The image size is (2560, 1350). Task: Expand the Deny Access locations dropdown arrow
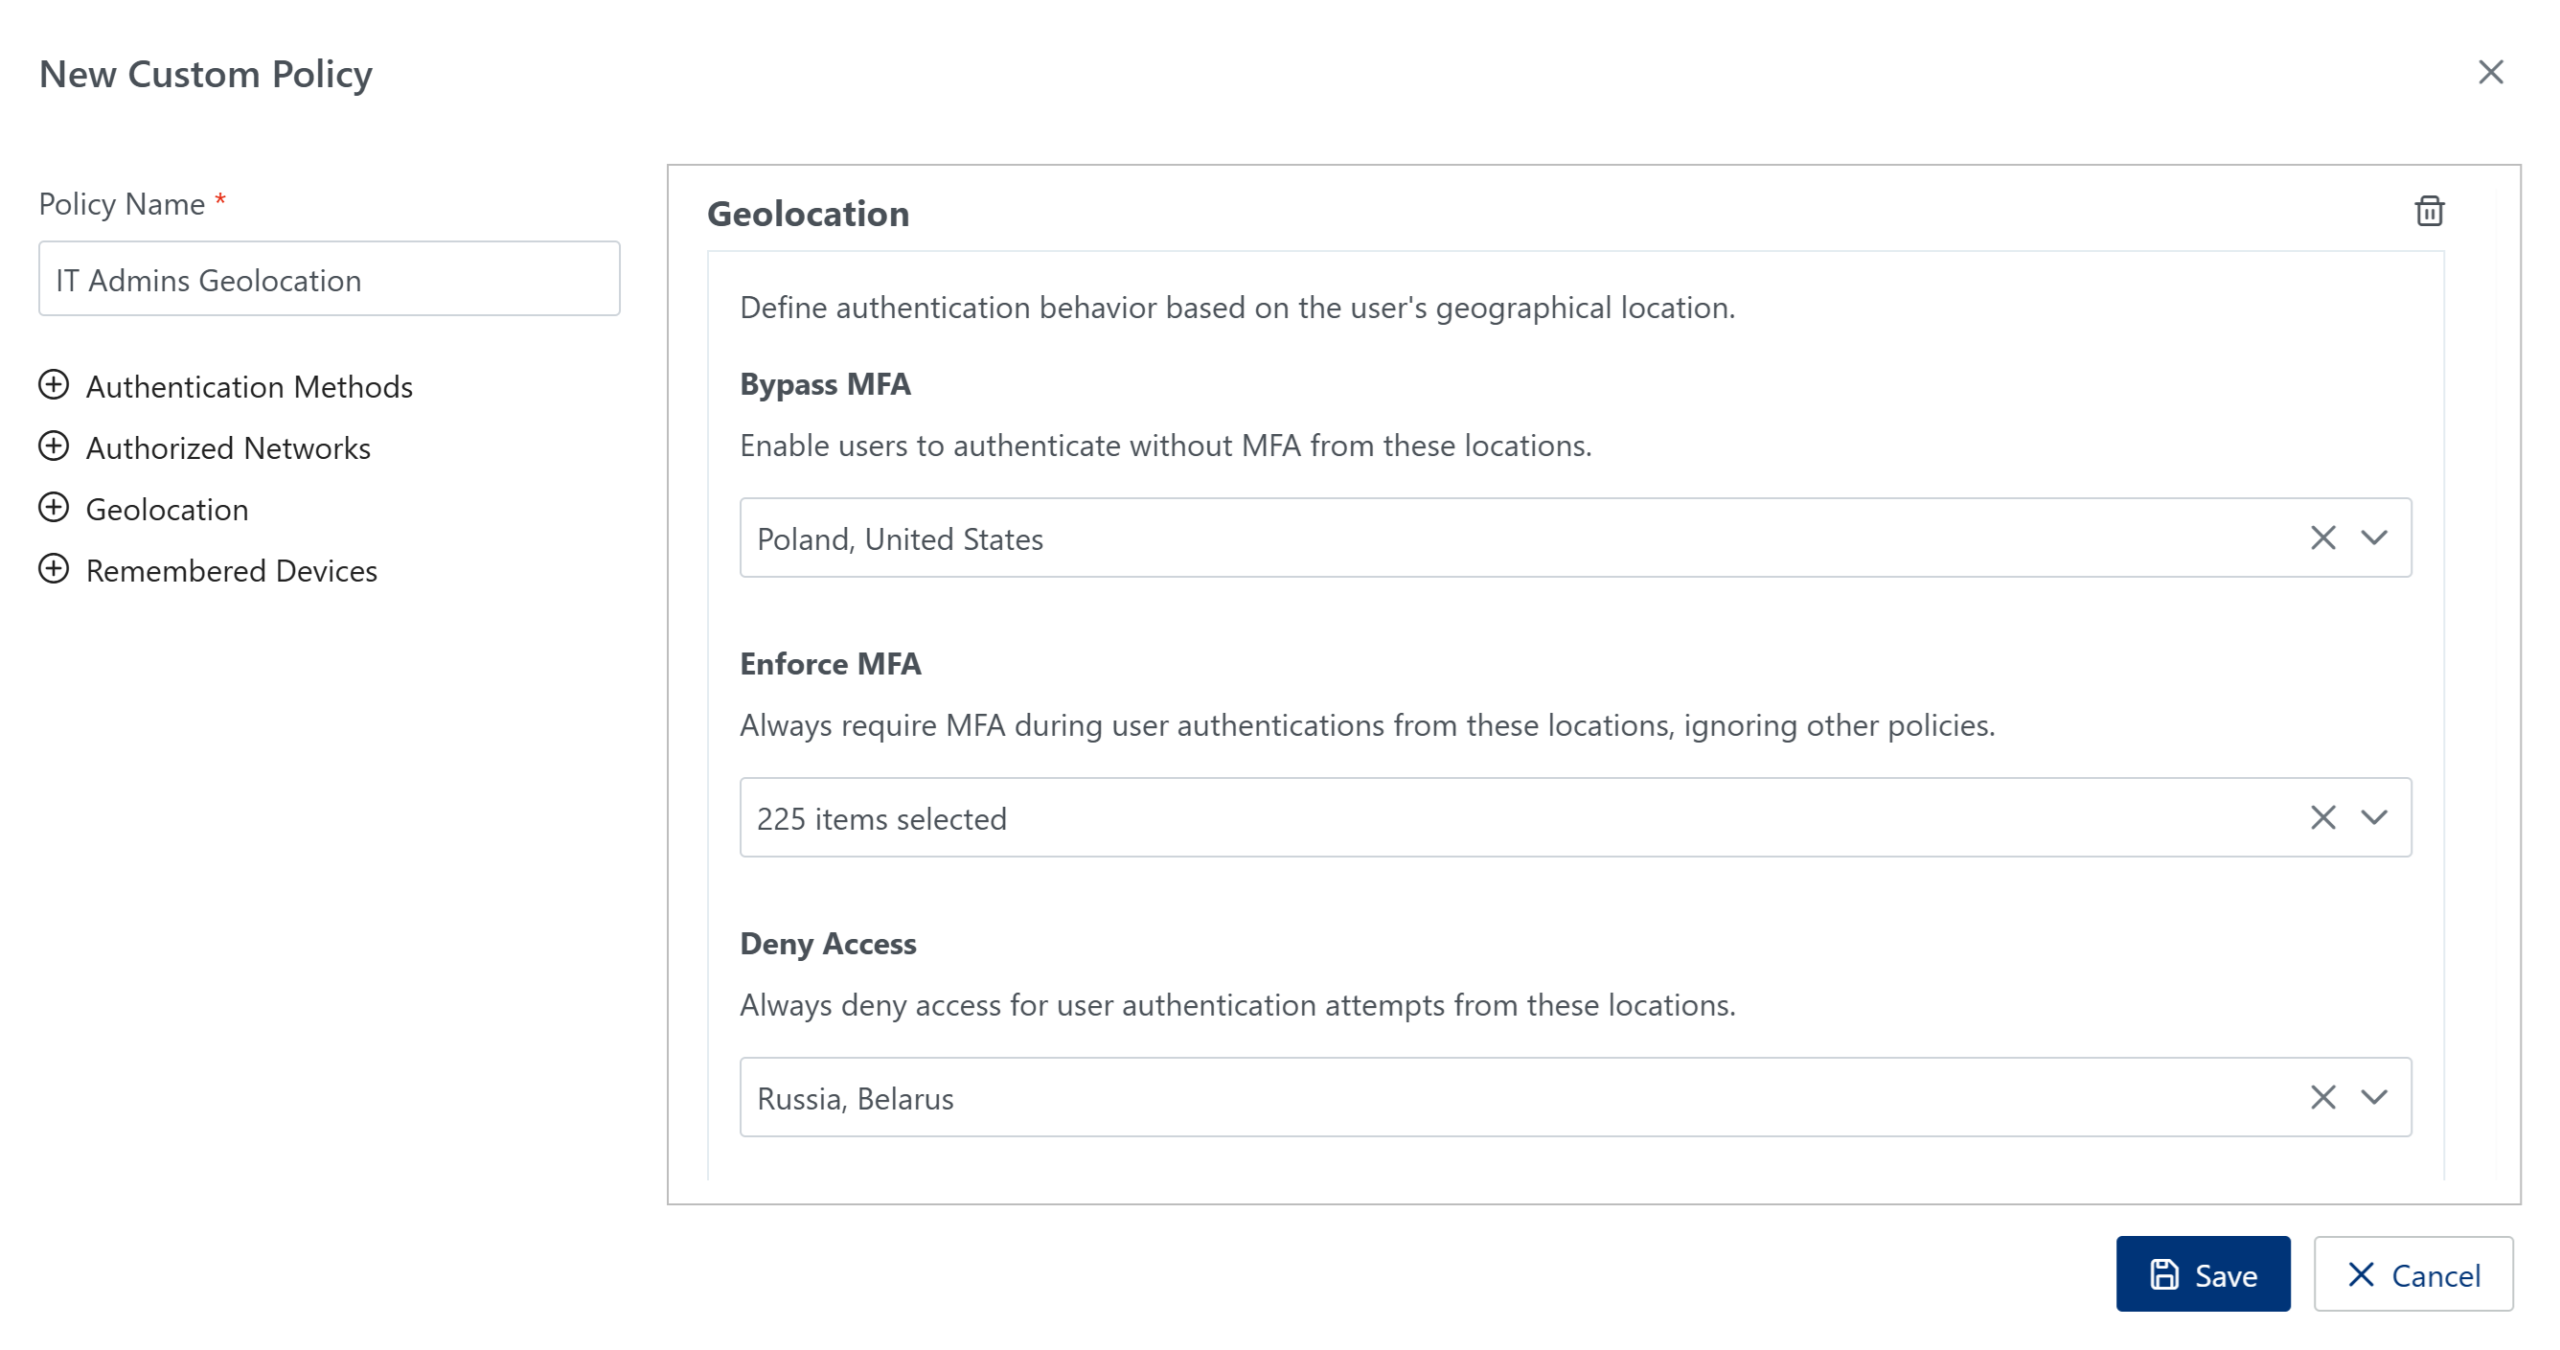2373,1098
